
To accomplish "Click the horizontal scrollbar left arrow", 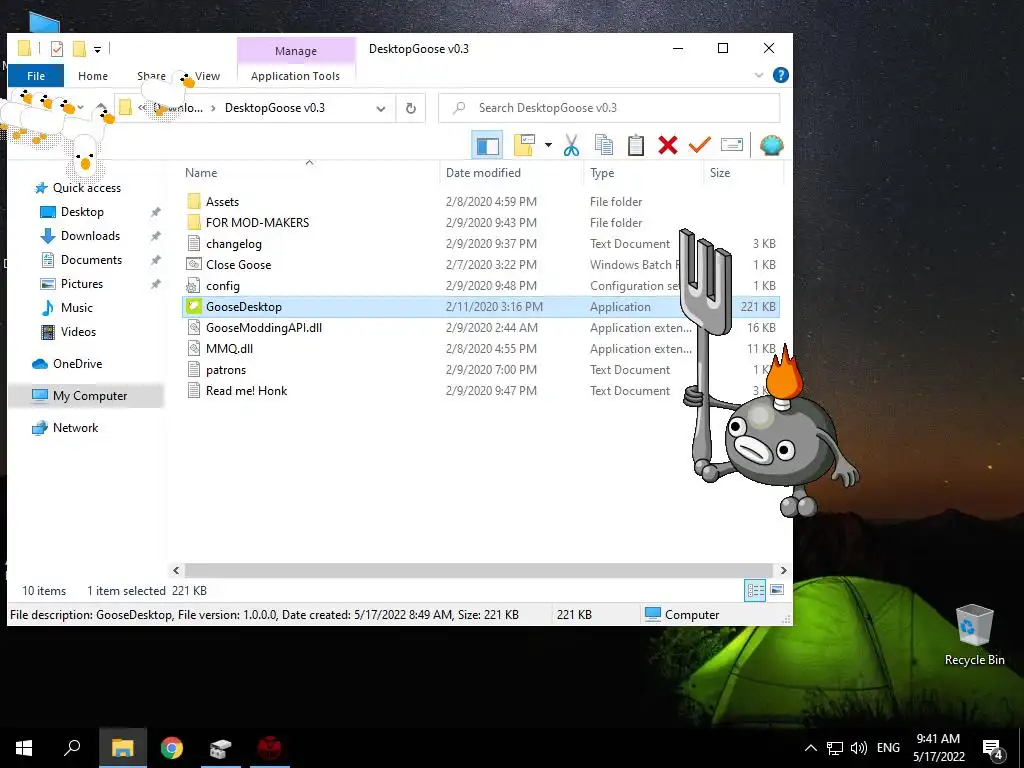I will (176, 570).
